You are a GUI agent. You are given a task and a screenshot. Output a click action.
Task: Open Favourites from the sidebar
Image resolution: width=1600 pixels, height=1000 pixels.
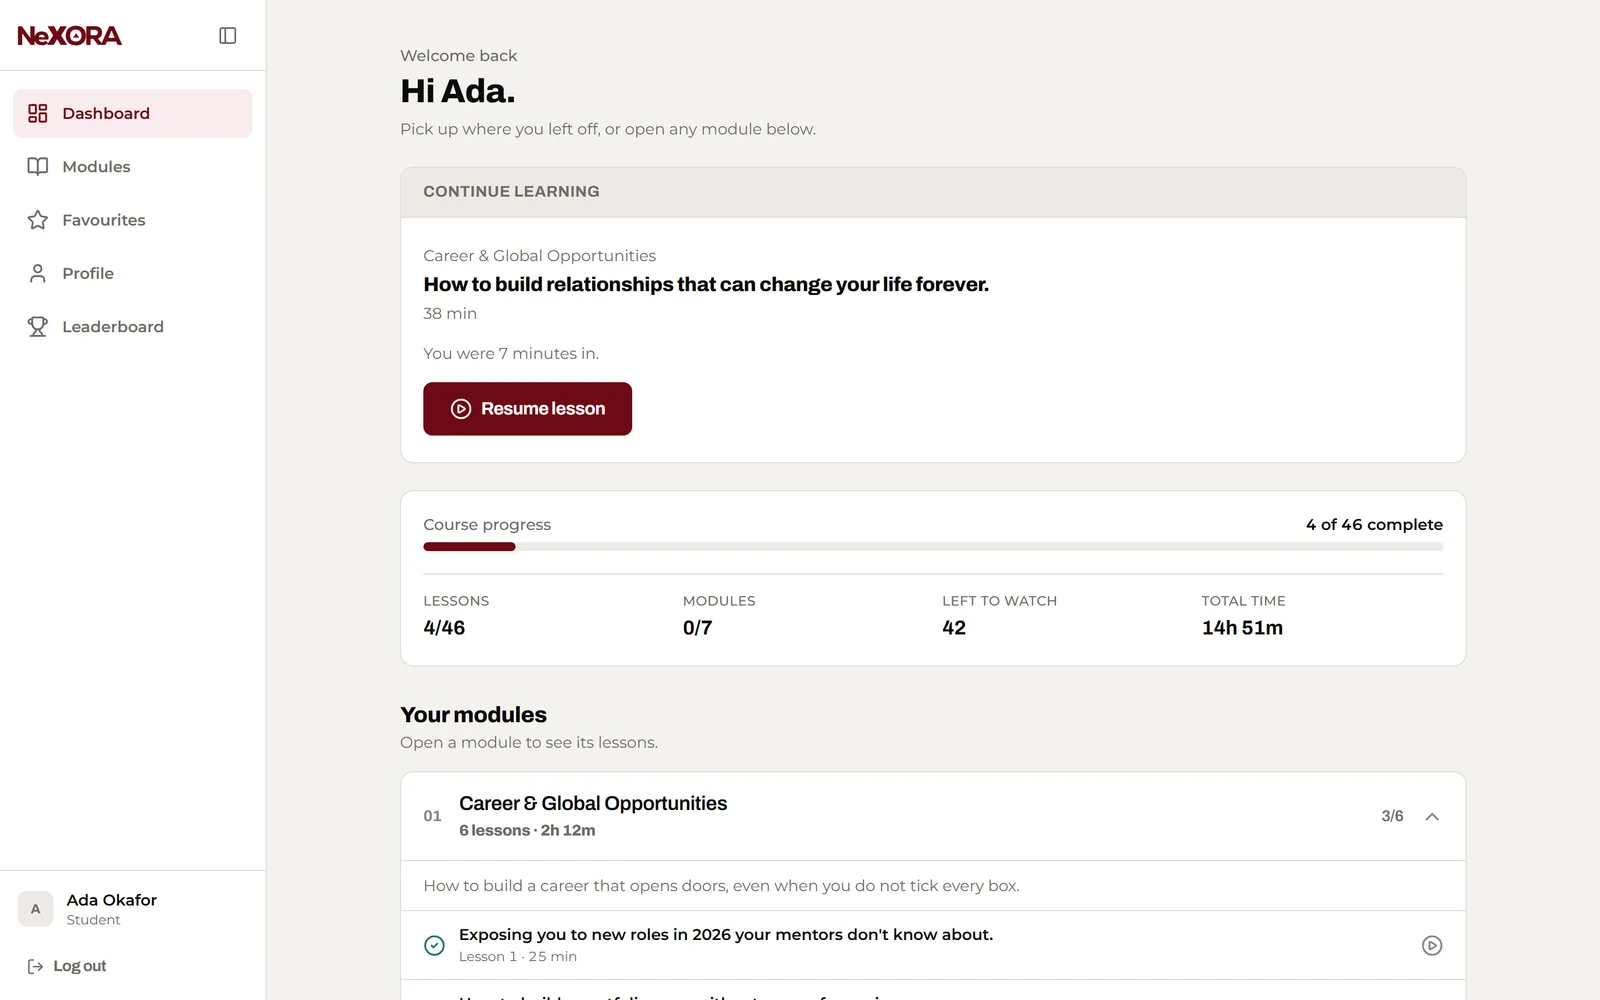click(132, 220)
